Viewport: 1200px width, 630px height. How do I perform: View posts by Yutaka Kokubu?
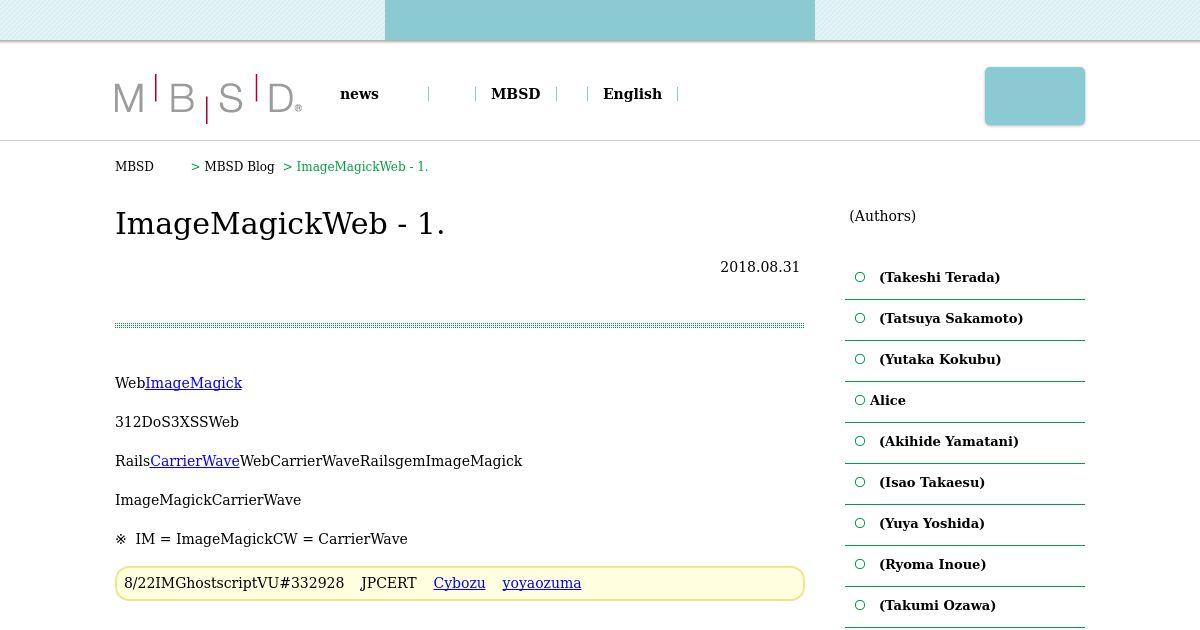pyautogui.click(x=940, y=360)
